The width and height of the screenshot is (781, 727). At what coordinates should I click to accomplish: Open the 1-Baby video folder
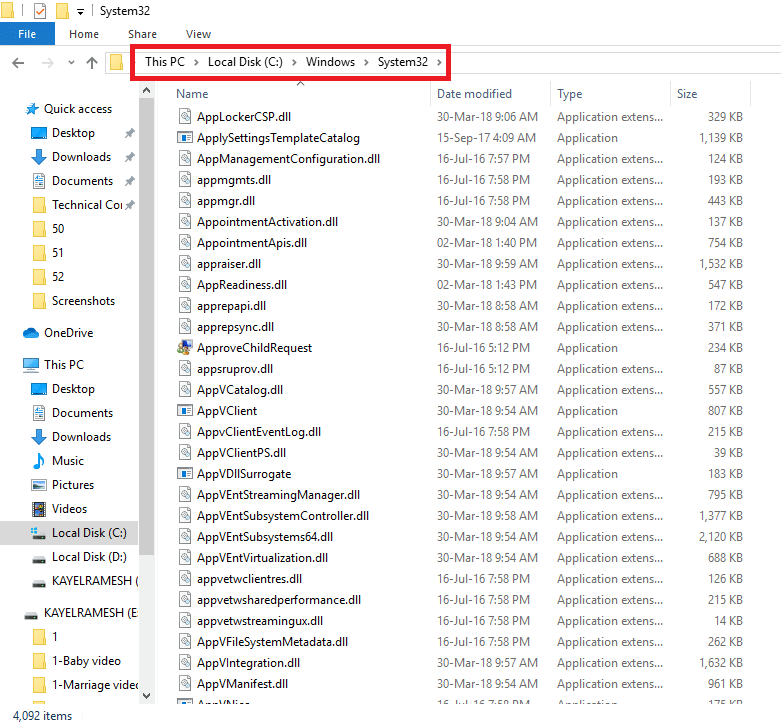(86, 661)
